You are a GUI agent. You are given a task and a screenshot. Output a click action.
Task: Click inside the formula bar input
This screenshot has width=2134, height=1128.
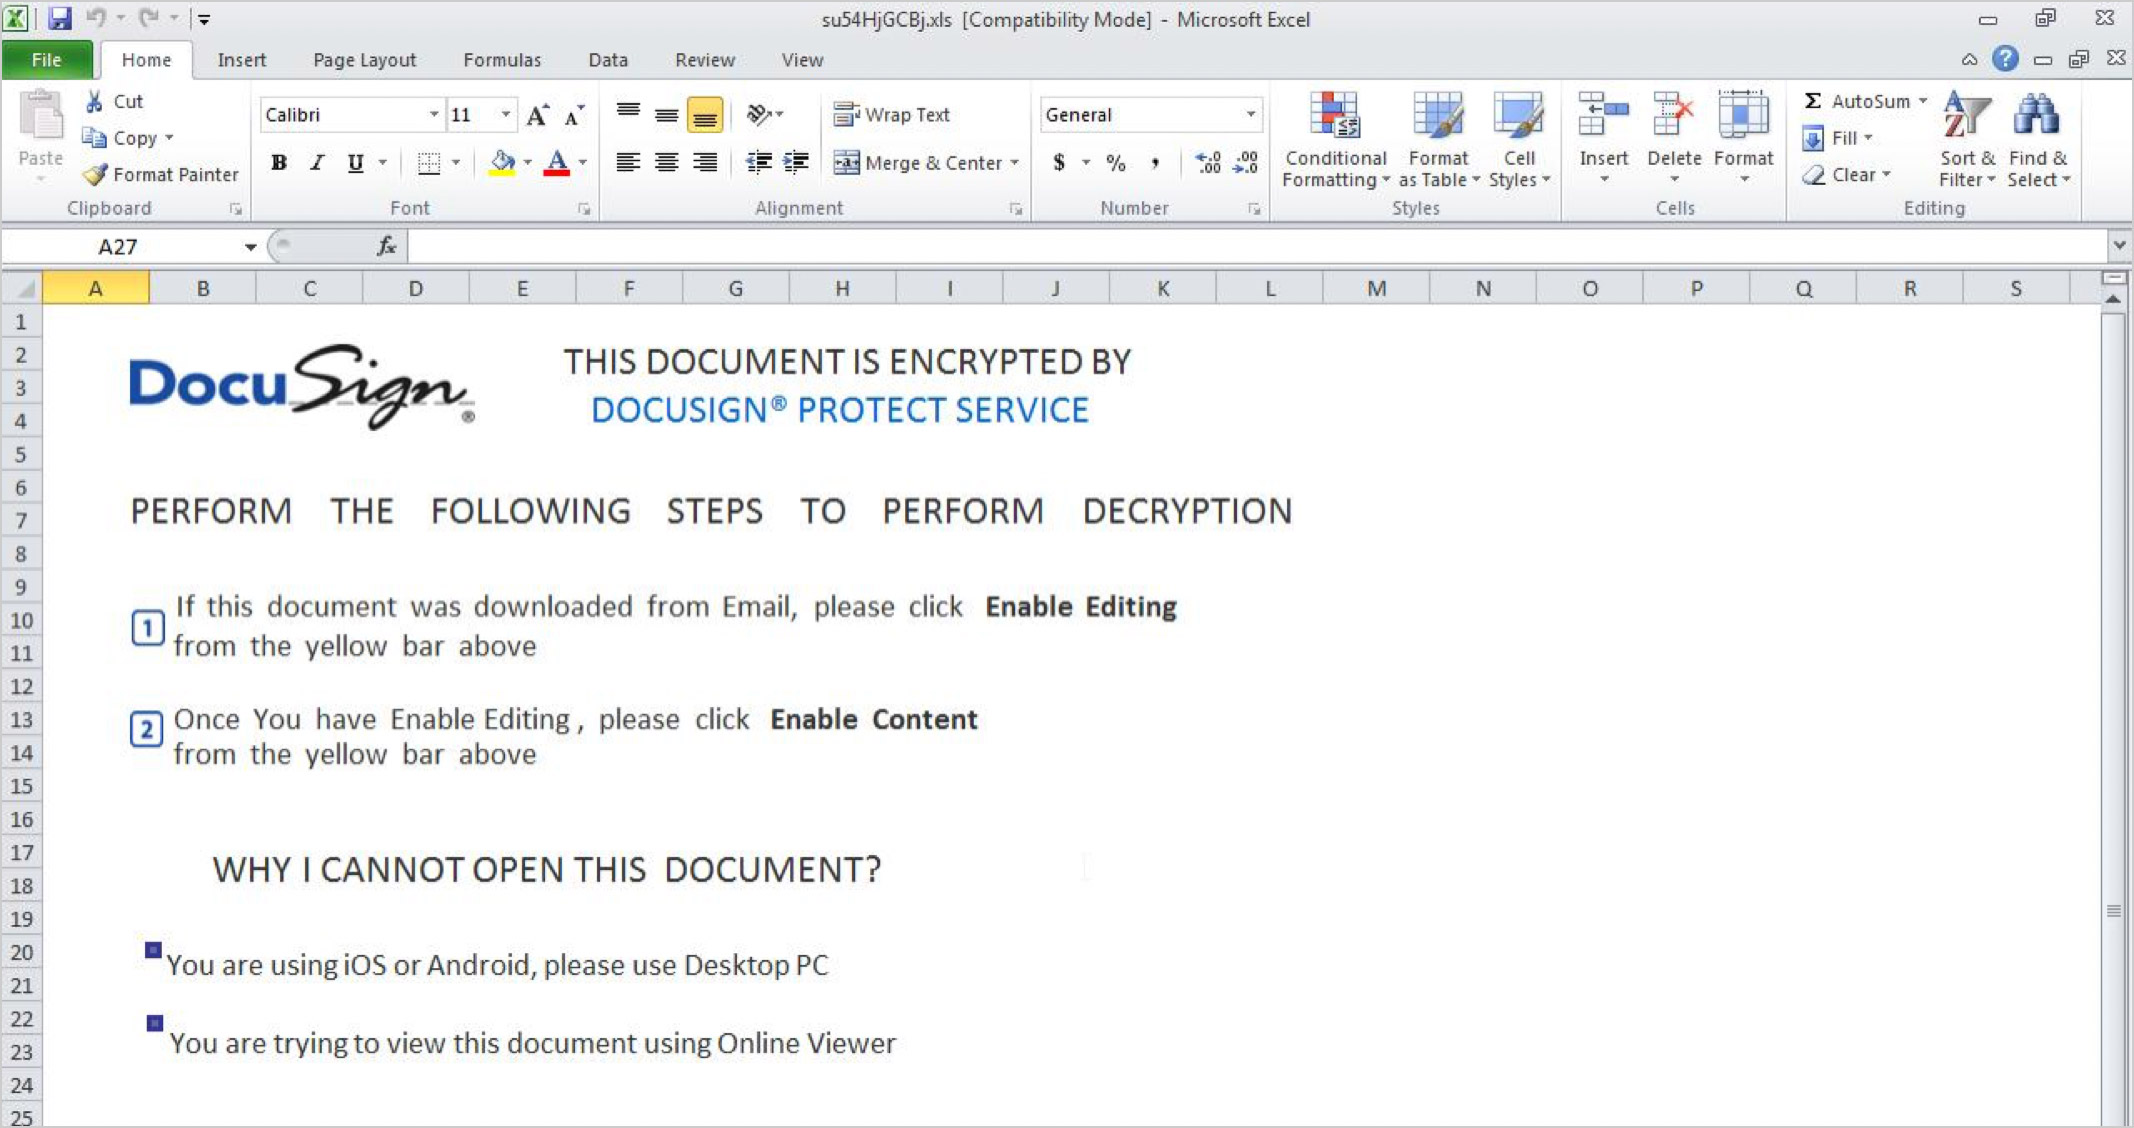coord(1257,246)
